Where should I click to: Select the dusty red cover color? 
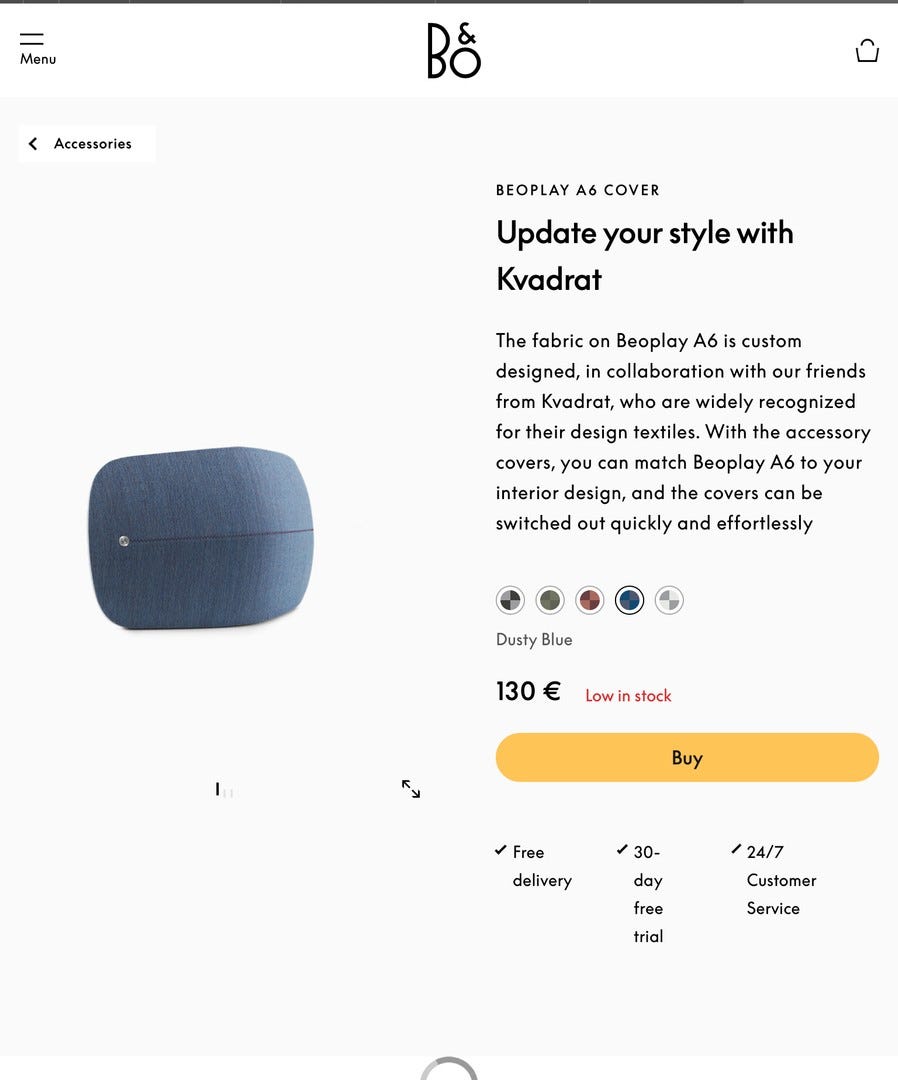(590, 600)
